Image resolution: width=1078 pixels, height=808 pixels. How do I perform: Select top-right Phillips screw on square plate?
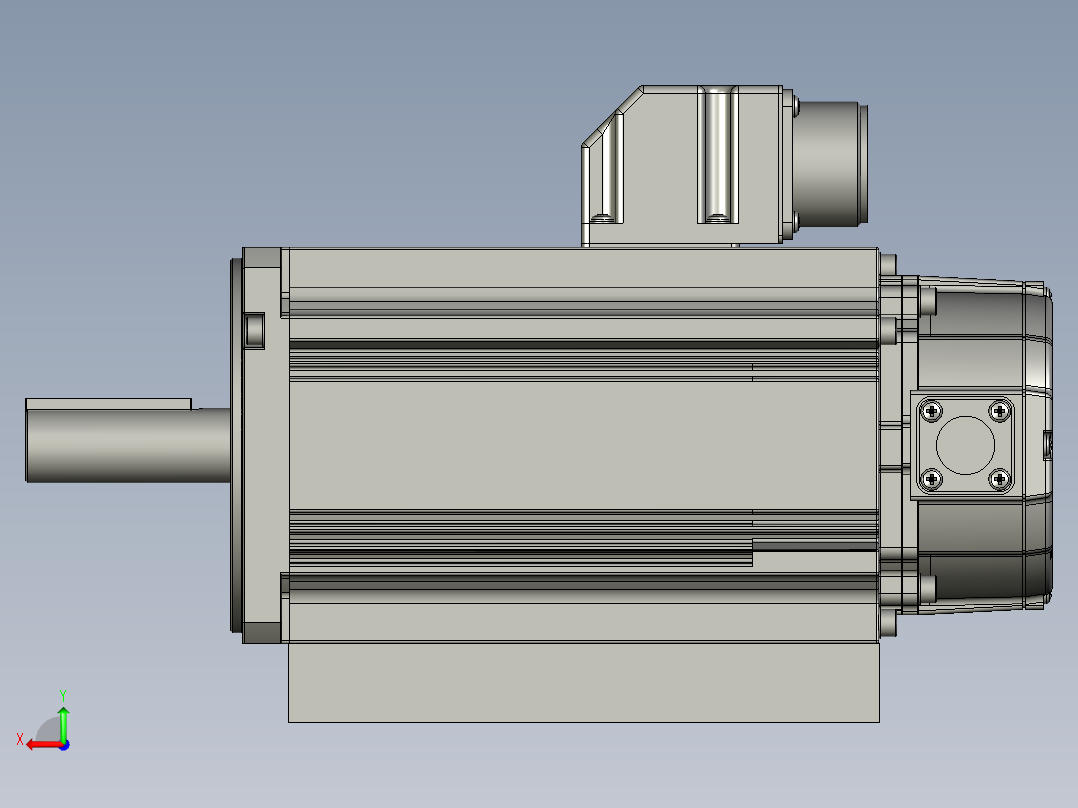[999, 411]
